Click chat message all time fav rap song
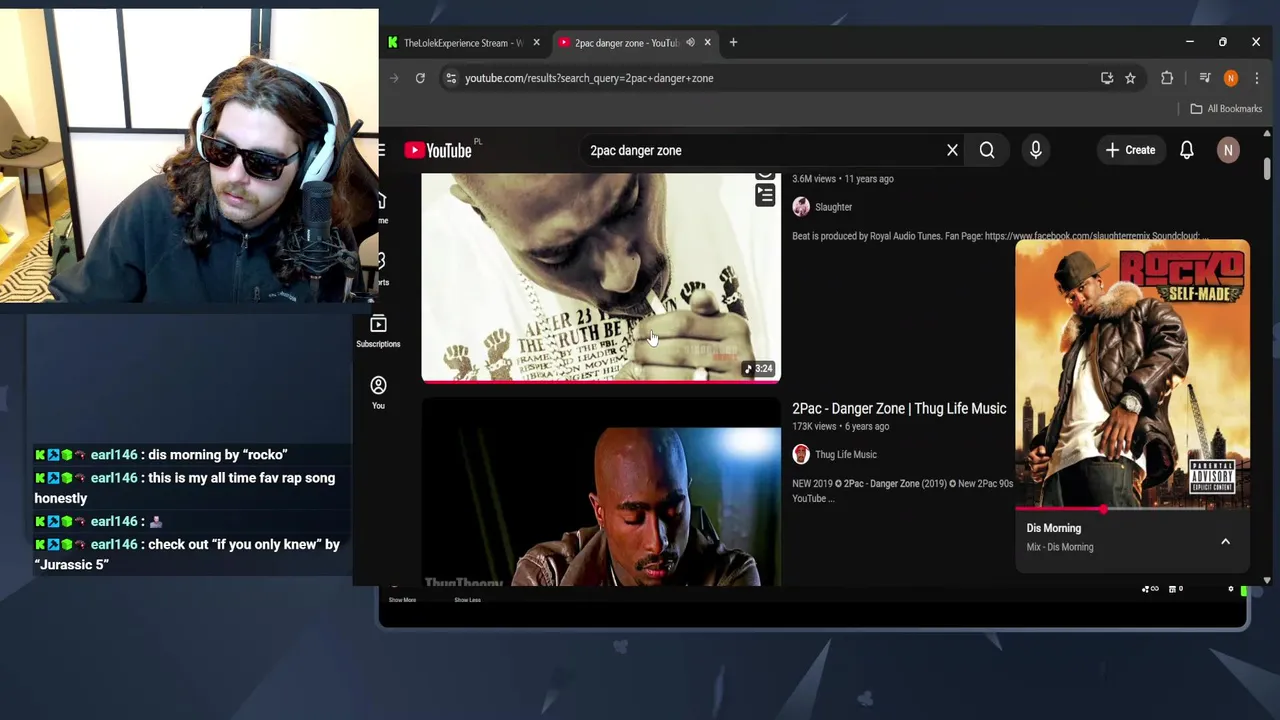Image resolution: width=1280 pixels, height=720 pixels. pyautogui.click(x=185, y=487)
